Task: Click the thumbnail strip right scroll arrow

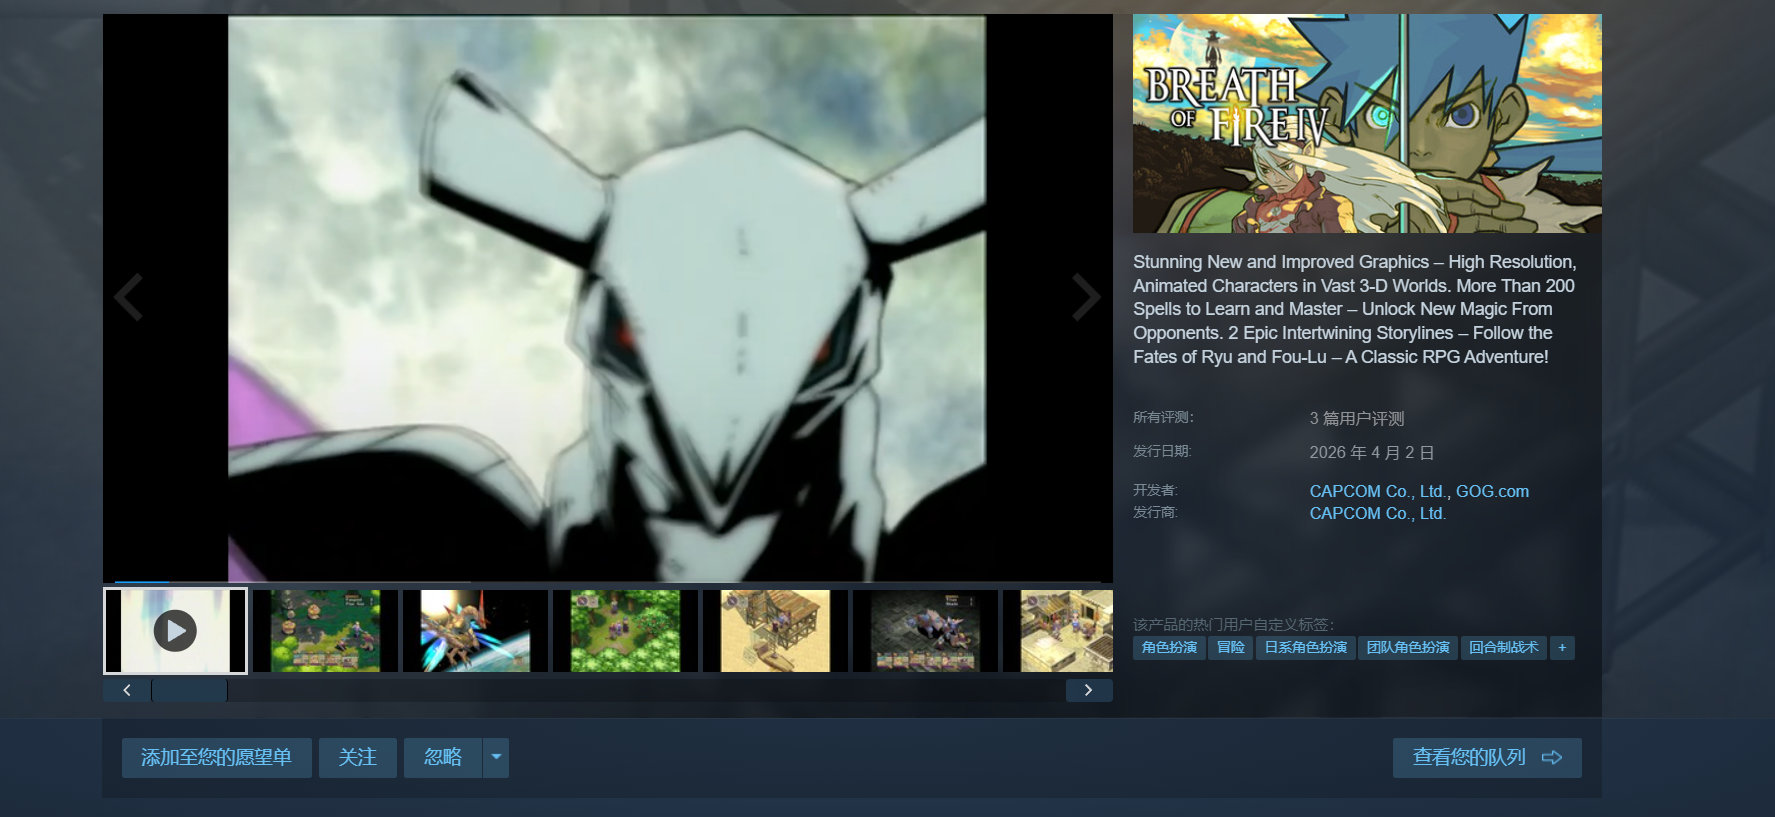Action: pos(1089,690)
